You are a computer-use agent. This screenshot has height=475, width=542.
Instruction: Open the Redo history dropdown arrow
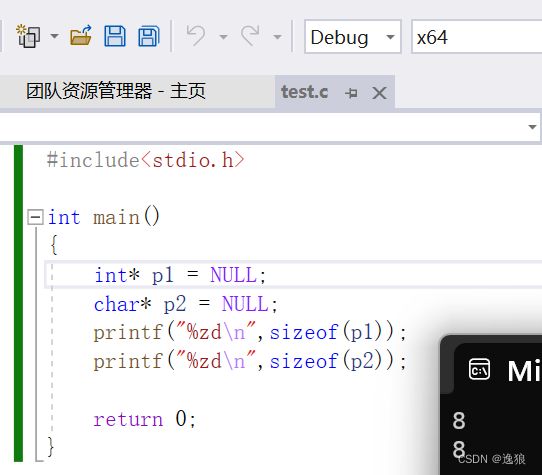[x=277, y=37]
